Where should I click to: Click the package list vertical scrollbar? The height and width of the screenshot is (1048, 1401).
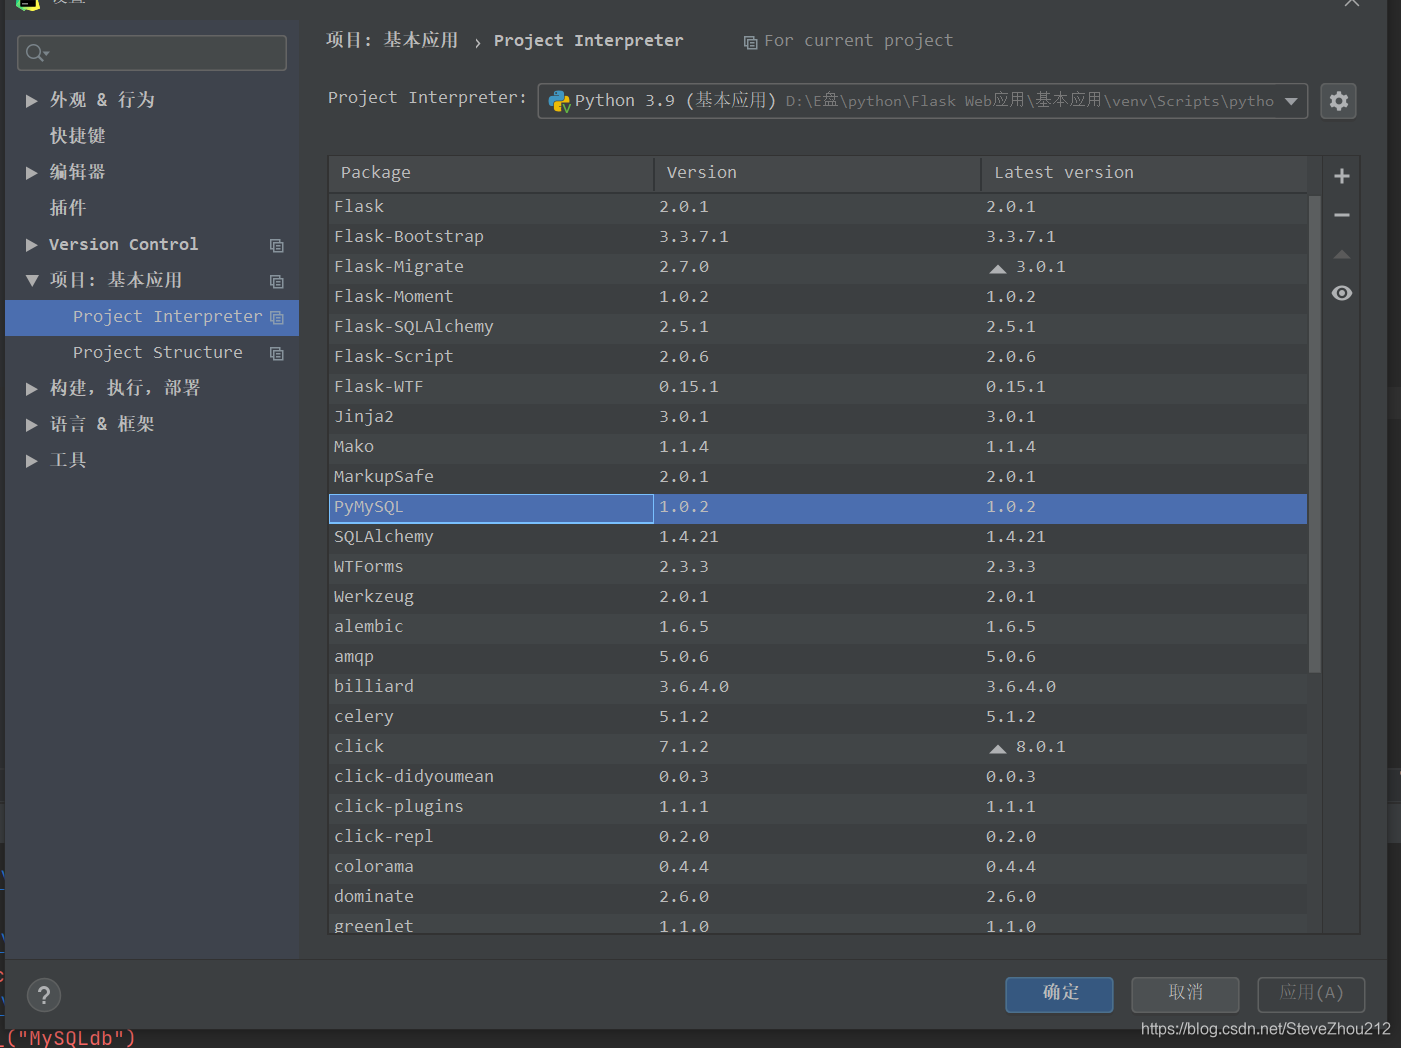click(1314, 434)
